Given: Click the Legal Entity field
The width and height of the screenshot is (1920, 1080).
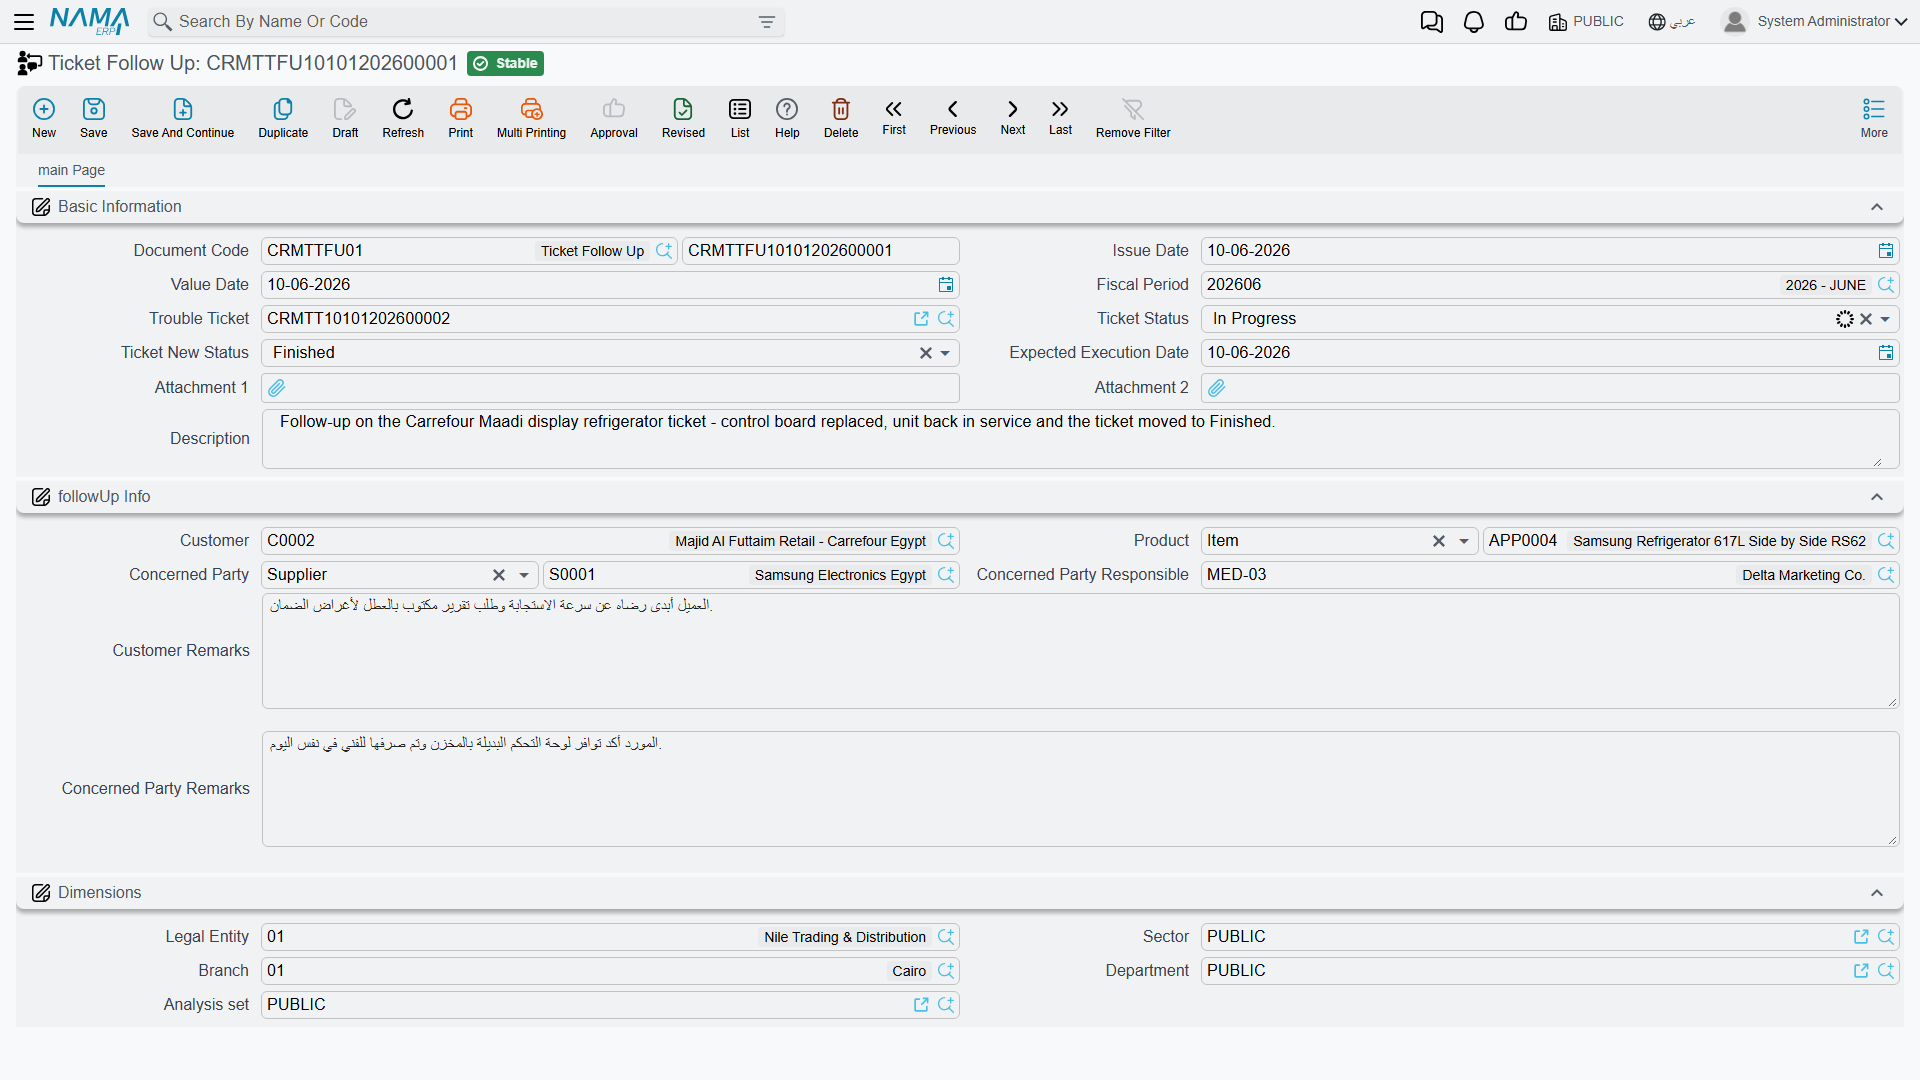Looking at the screenshot, I should pos(610,937).
